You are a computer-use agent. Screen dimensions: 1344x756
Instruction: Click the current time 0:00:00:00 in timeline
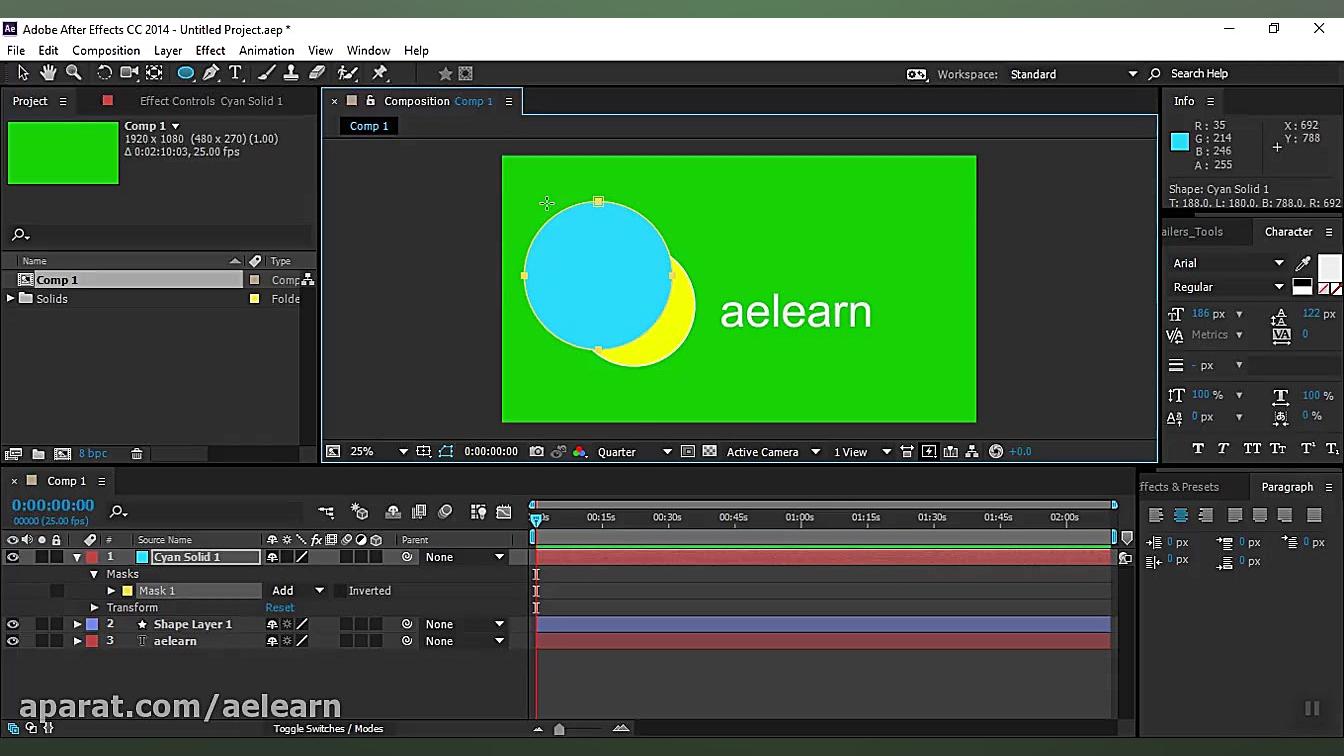(x=53, y=506)
